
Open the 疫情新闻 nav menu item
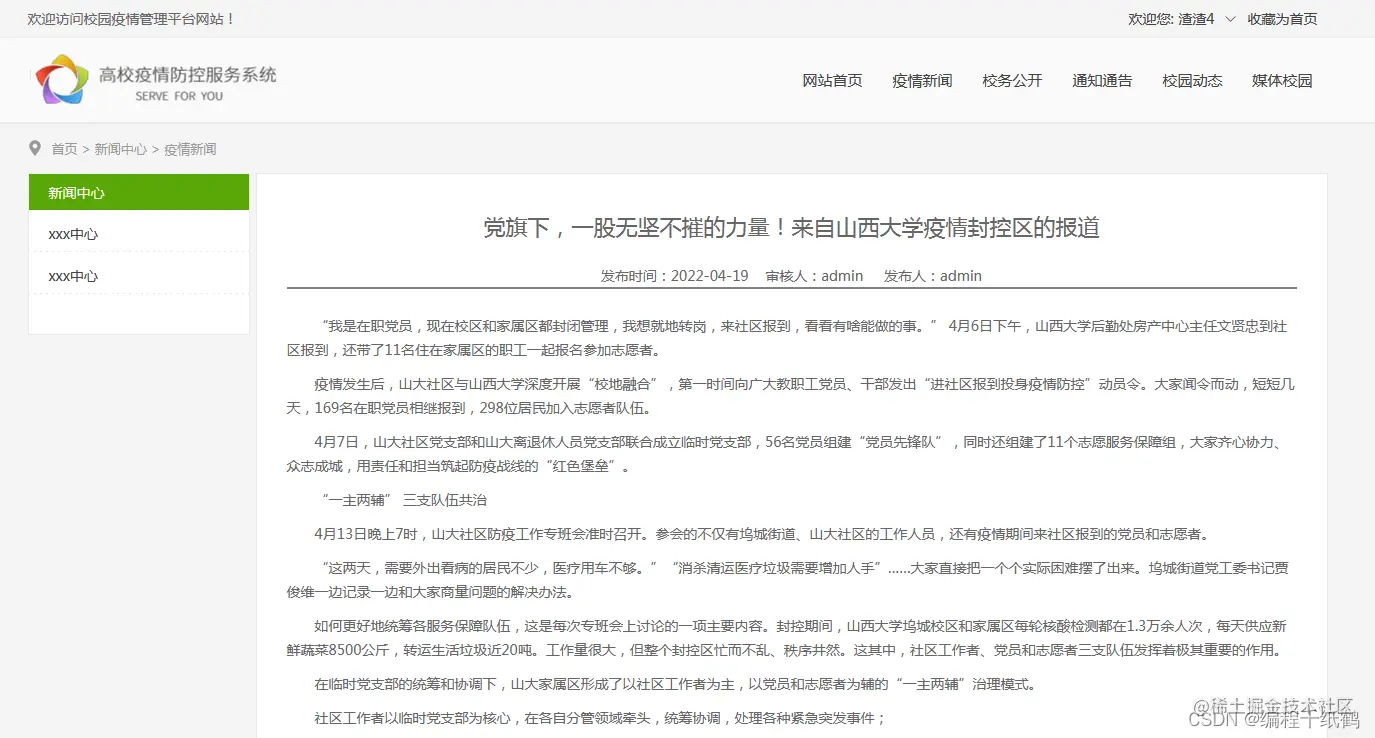pyautogui.click(x=922, y=81)
